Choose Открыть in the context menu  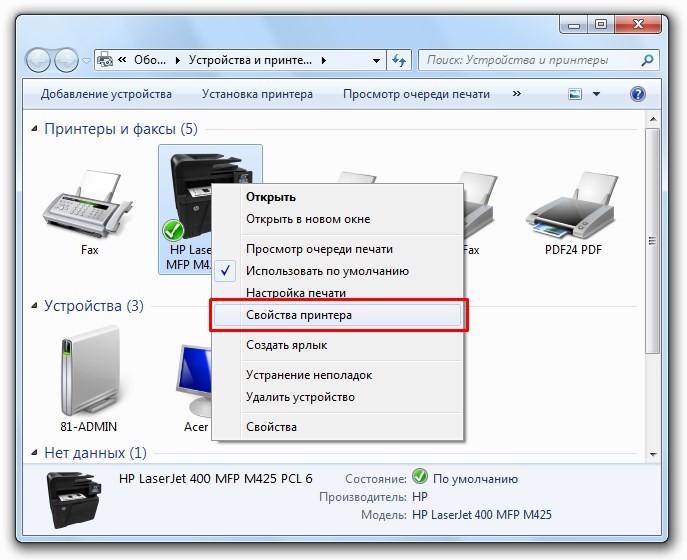pos(337,197)
